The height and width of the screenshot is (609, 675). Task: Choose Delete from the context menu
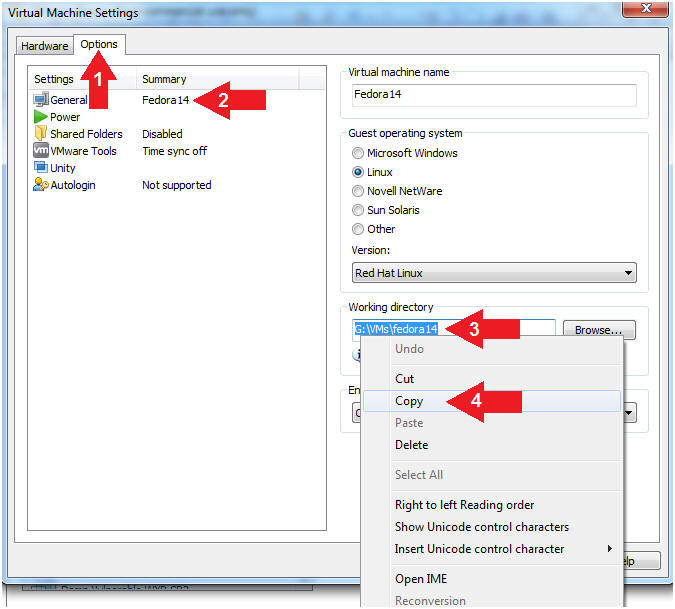click(x=492, y=445)
